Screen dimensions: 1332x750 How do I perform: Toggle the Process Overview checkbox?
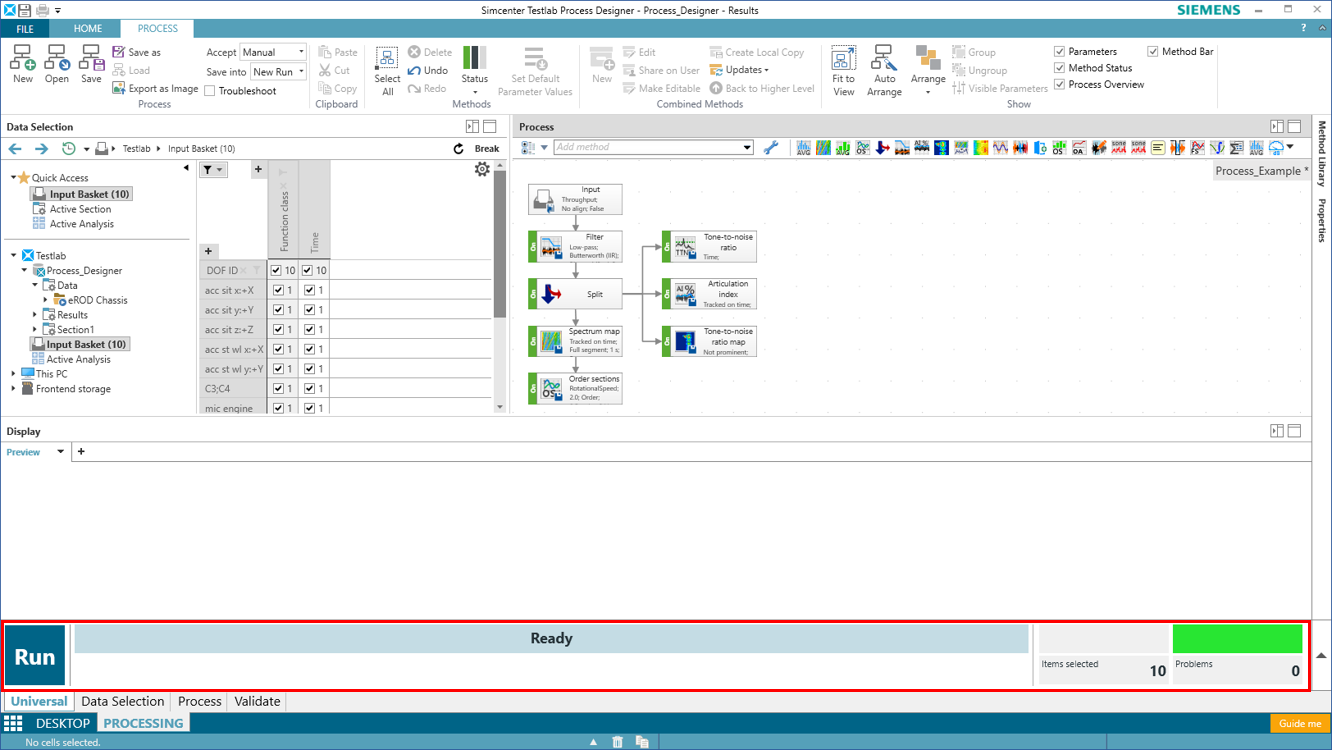[1060, 85]
